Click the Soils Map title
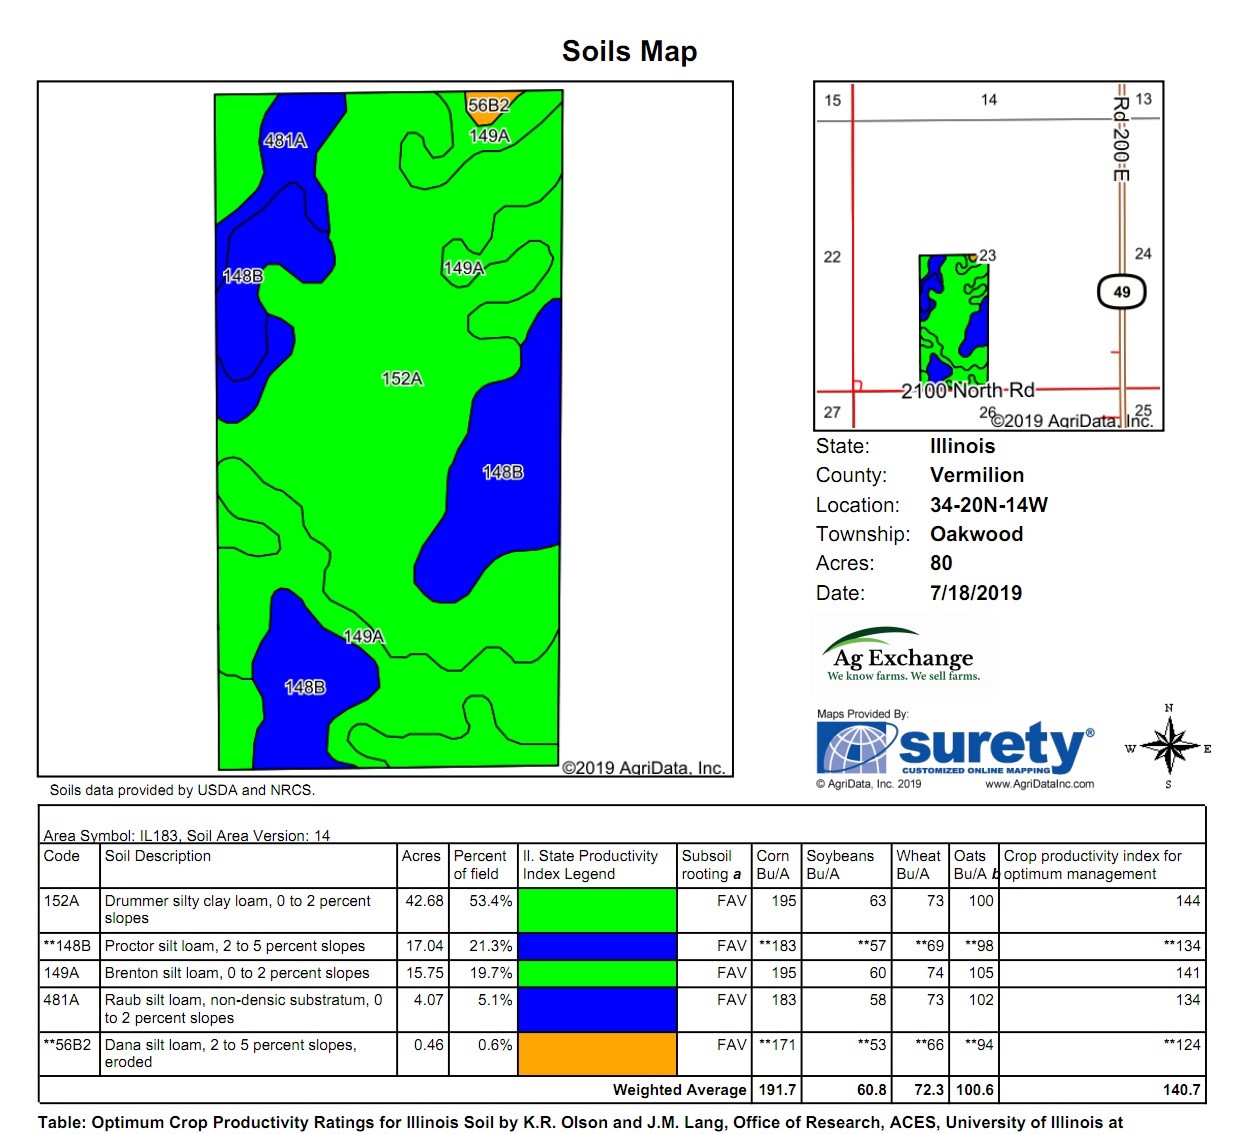 pyautogui.click(x=629, y=51)
